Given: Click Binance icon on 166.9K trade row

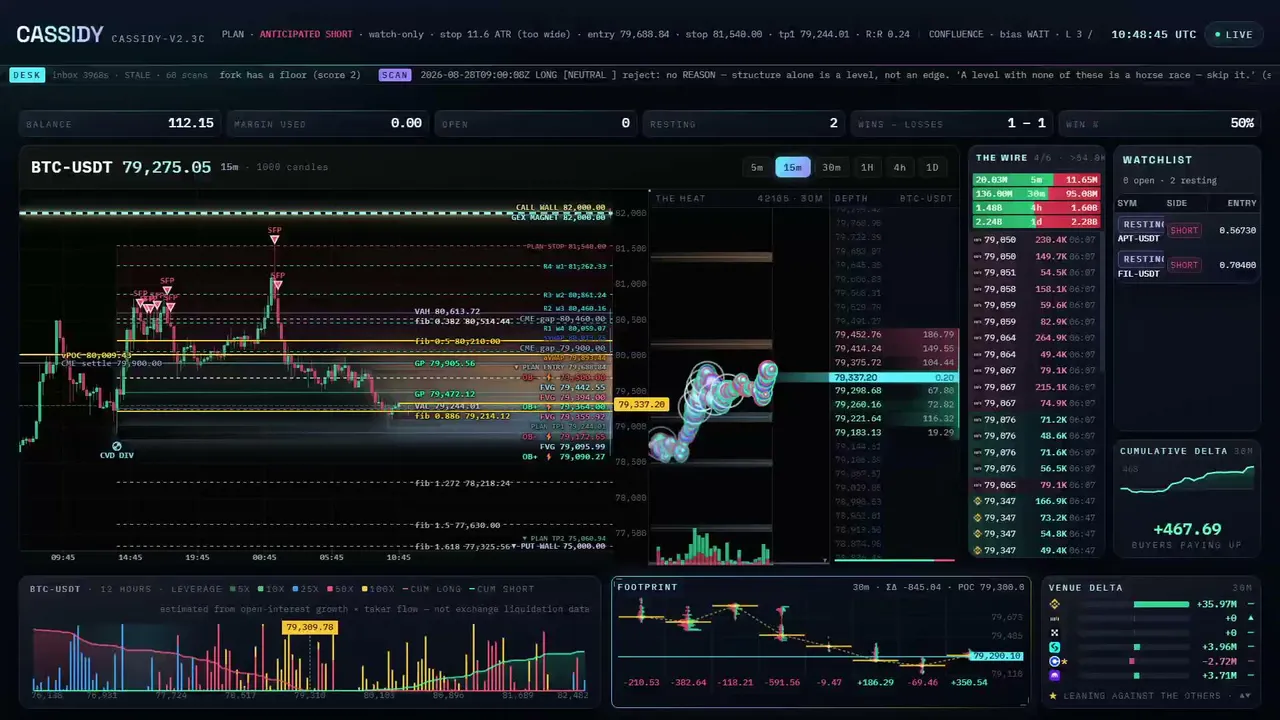Looking at the screenshot, I should coord(977,501).
